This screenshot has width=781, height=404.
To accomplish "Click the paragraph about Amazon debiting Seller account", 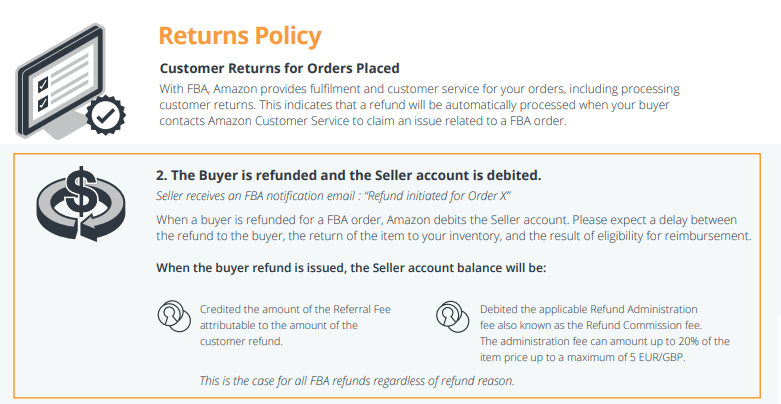I will pyautogui.click(x=454, y=228).
